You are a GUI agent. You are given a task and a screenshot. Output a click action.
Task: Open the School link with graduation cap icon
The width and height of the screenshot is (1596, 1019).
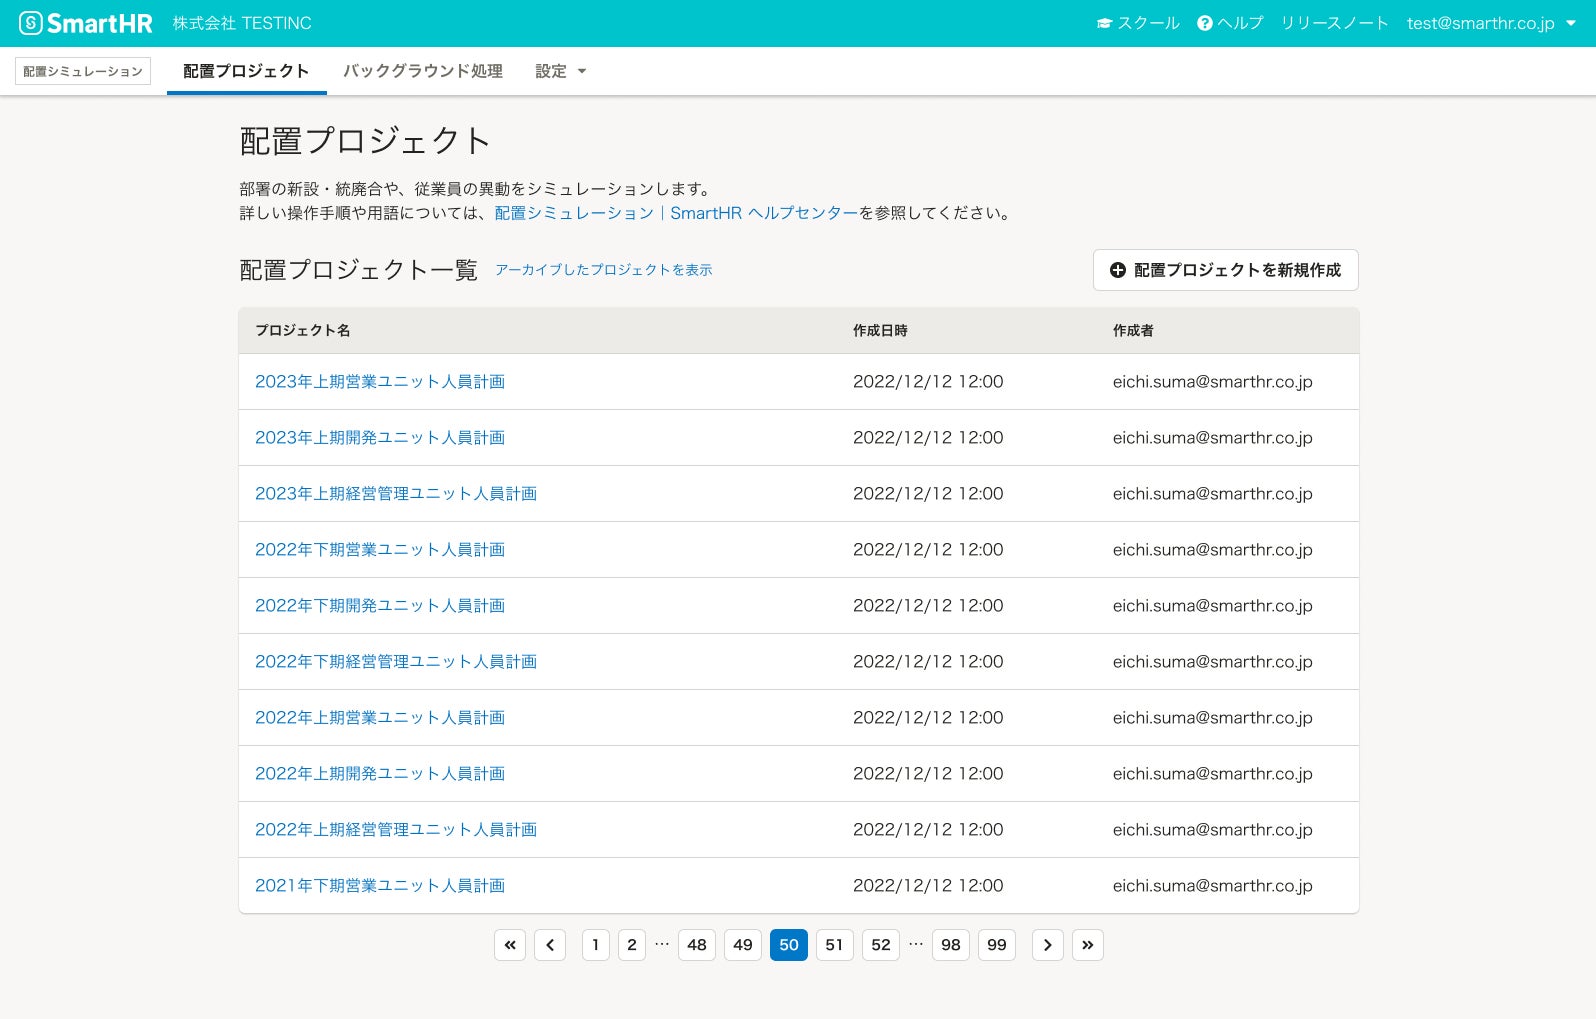click(1138, 23)
